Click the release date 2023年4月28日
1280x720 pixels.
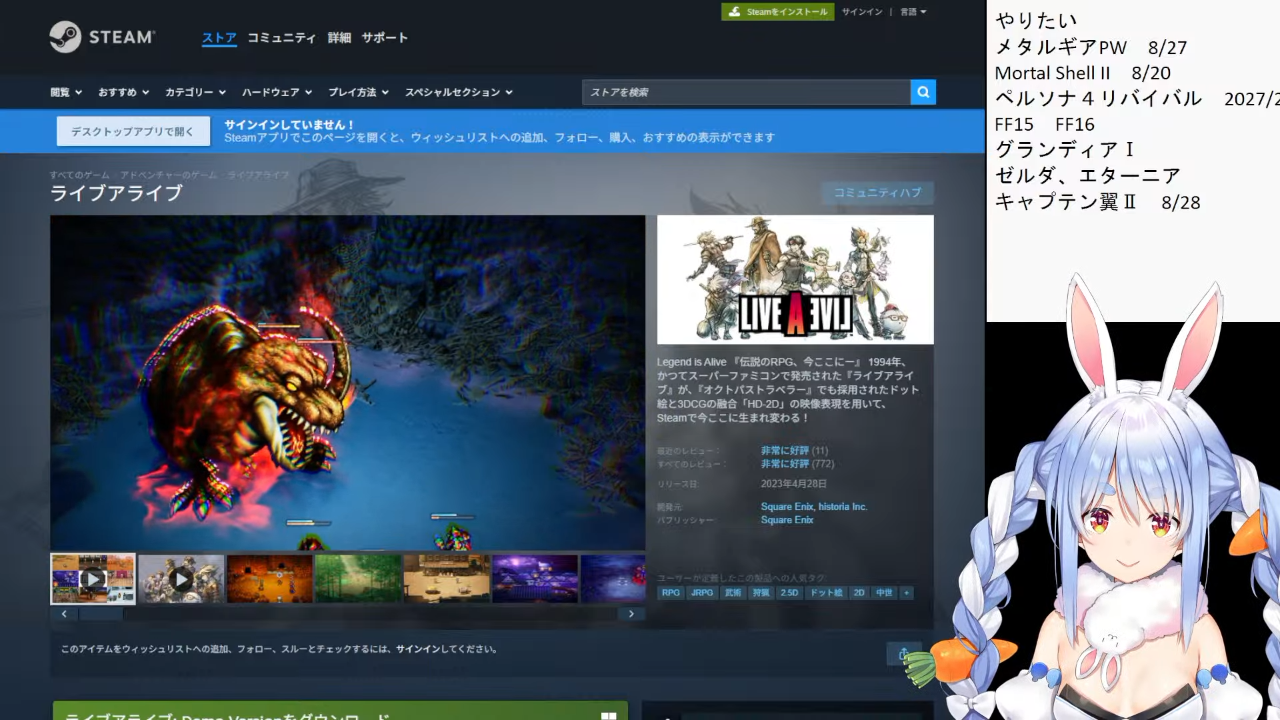click(x=795, y=484)
